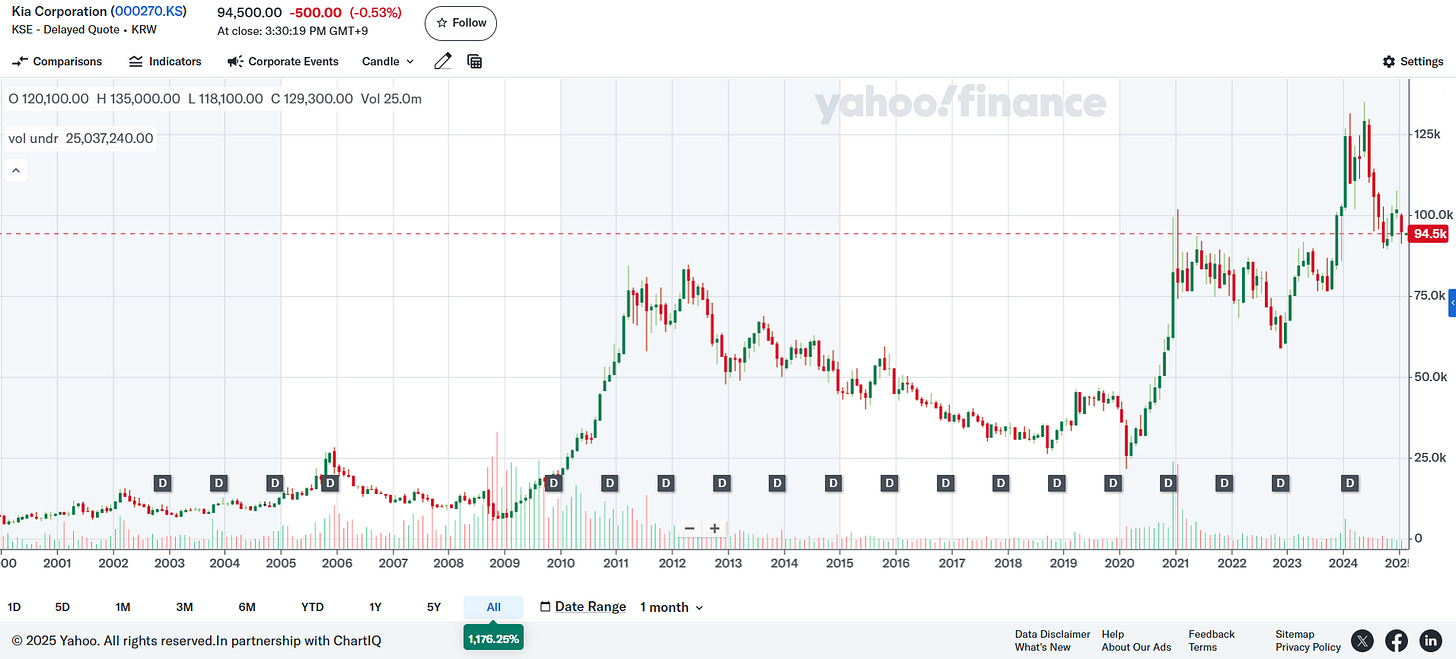1456x659 pixels.
Task: Click the vol undr 25,037,240.00 legend
Action: 81,138
